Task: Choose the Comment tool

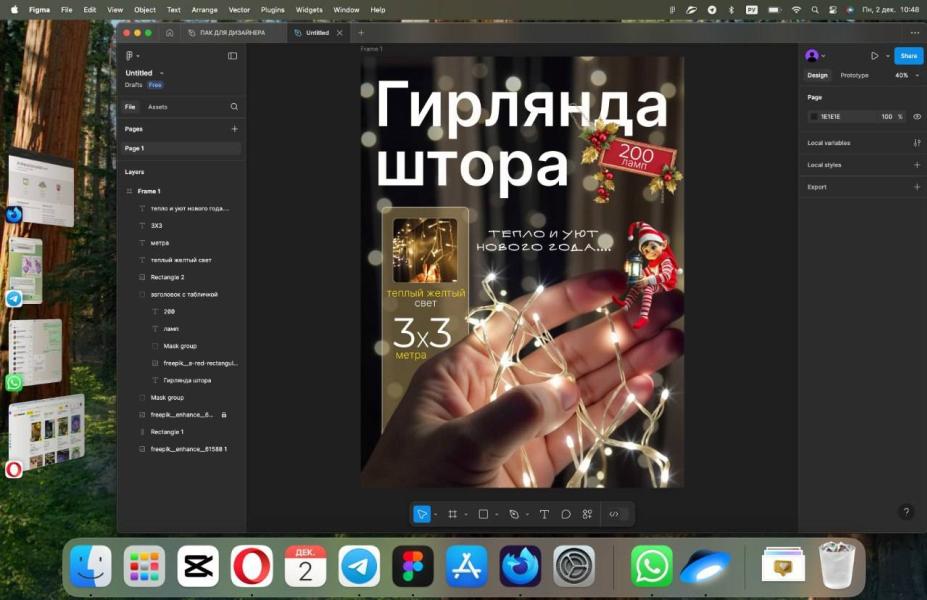Action: 566,514
